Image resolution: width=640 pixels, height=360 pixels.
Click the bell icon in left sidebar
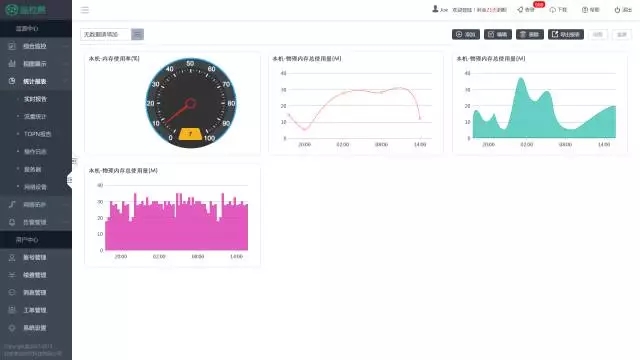12,222
